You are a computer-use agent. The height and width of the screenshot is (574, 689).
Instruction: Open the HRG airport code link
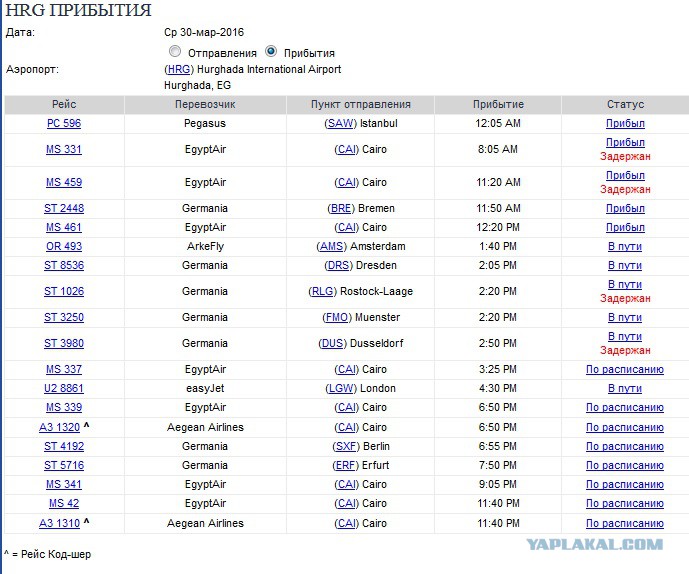point(179,69)
